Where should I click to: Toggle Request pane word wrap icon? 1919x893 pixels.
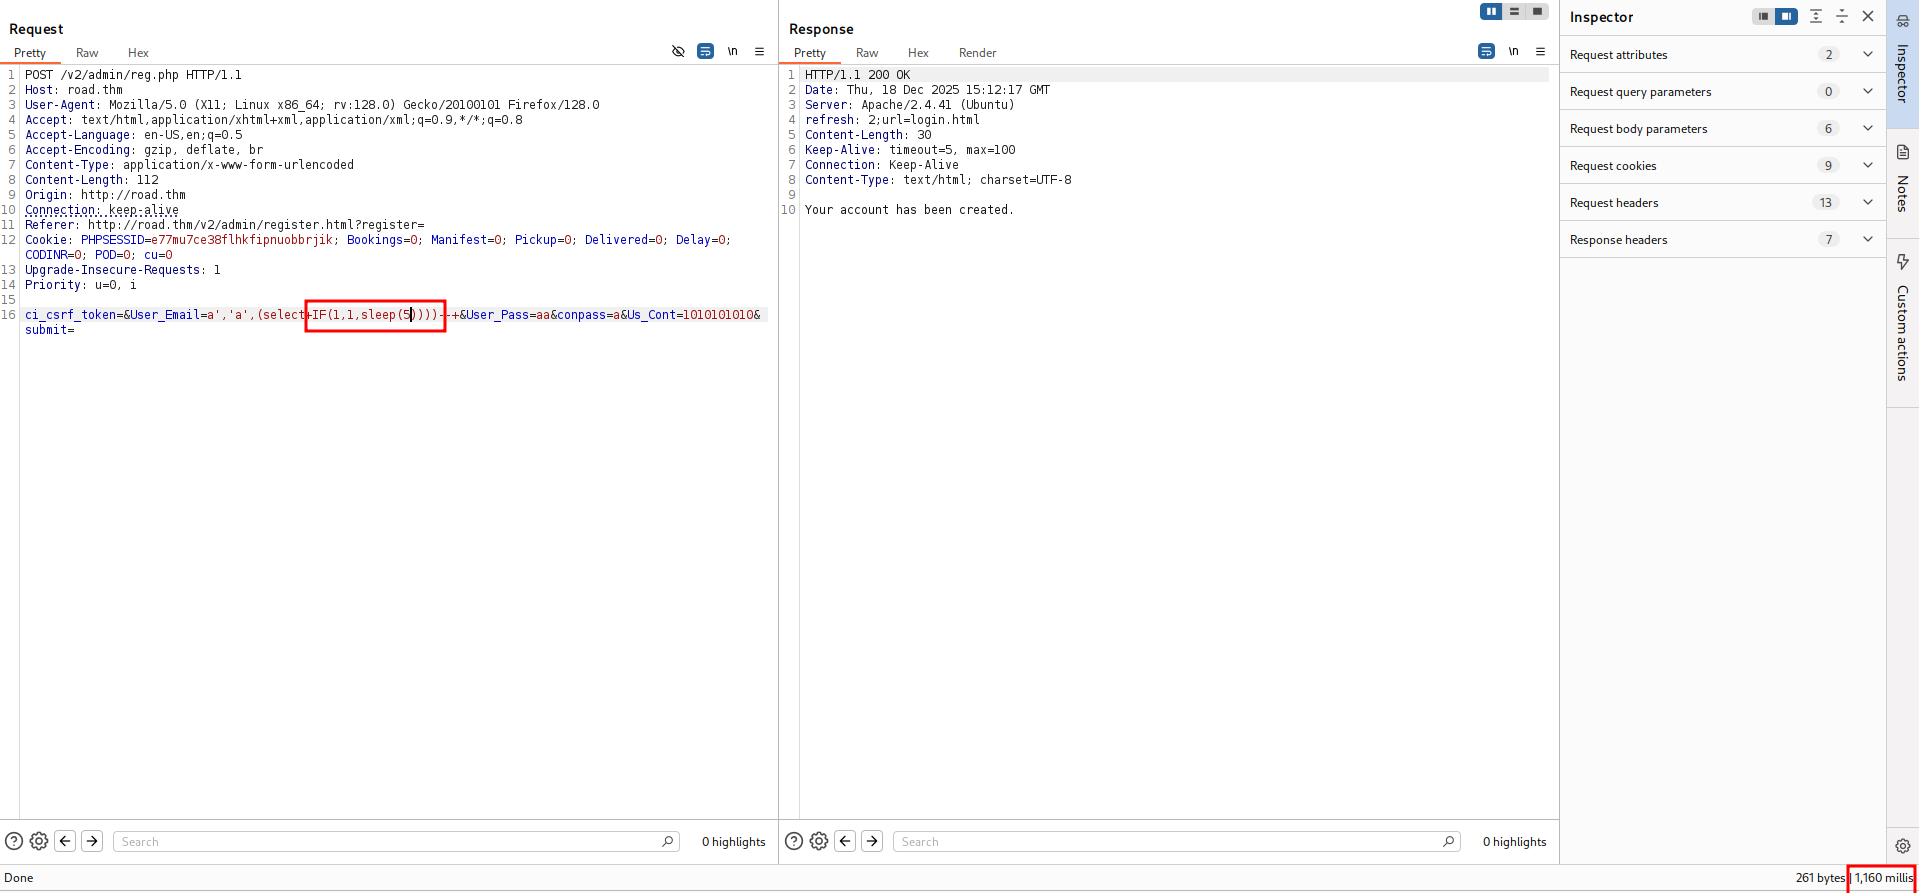(x=705, y=52)
